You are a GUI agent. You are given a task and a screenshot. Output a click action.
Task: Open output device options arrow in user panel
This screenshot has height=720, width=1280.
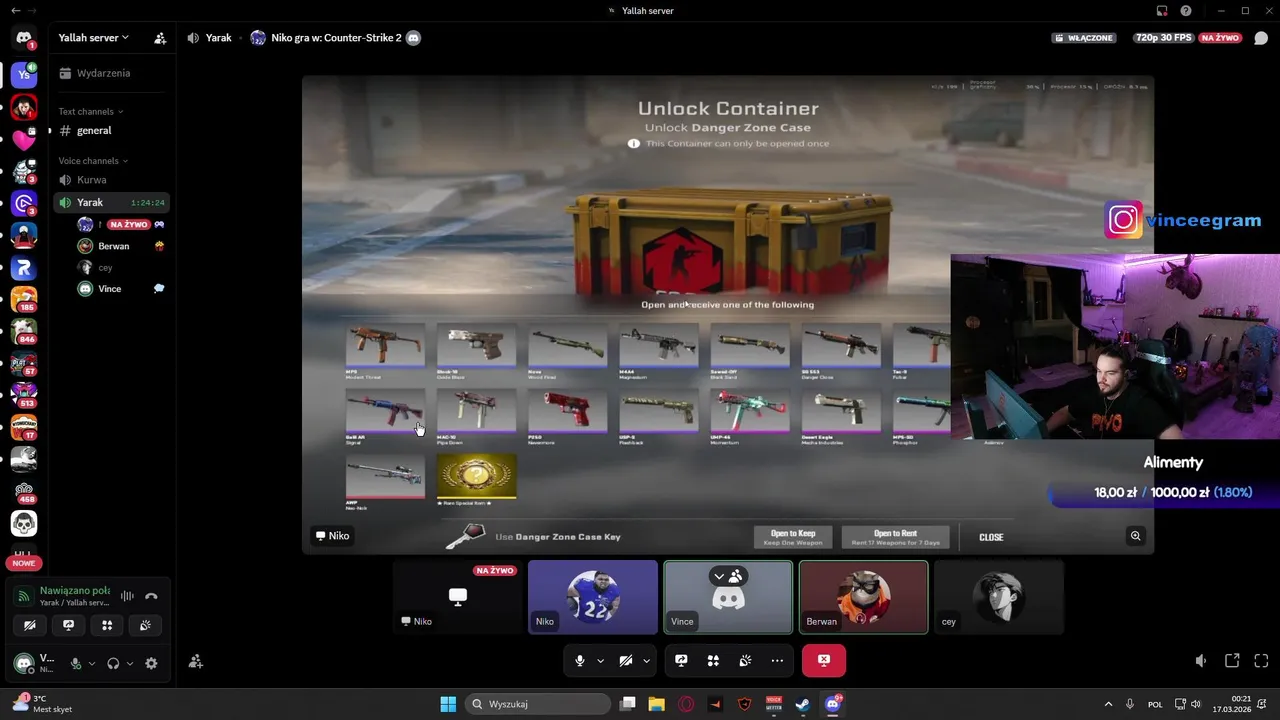[130, 663]
